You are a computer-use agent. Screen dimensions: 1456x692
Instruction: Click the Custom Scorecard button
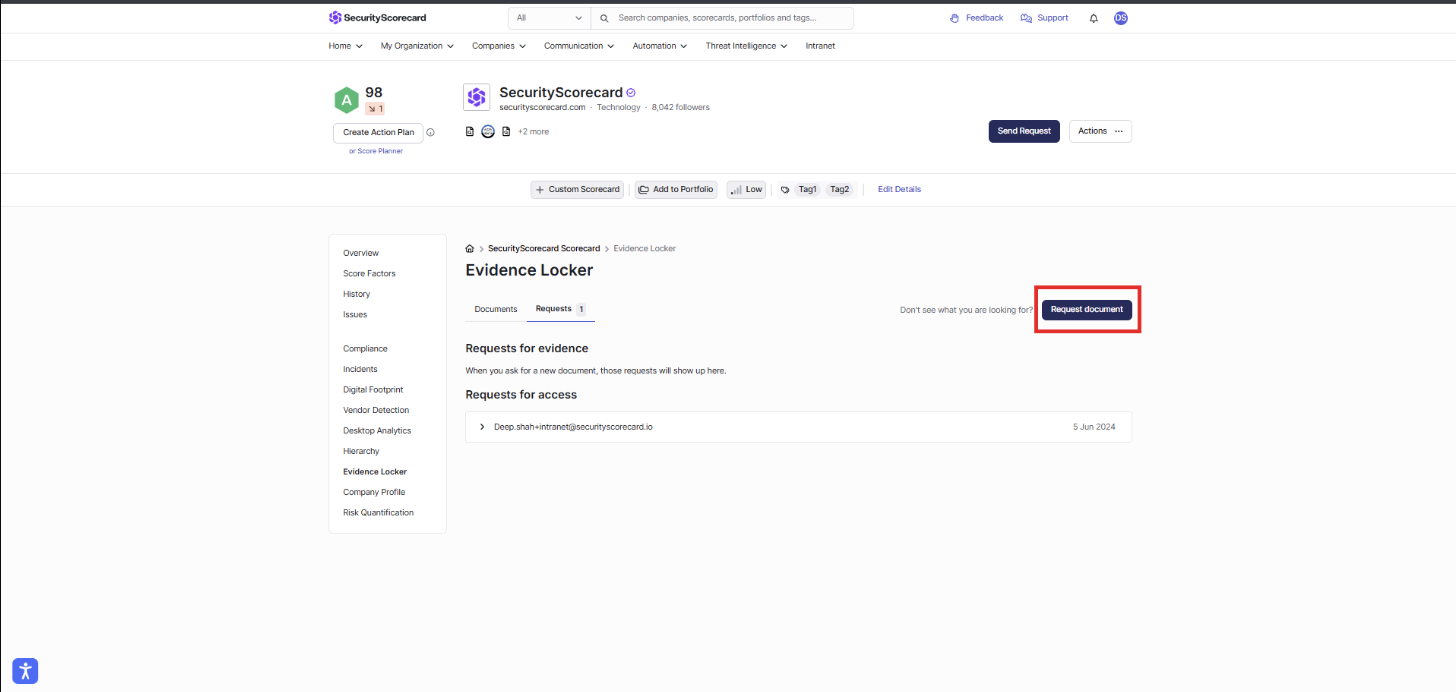pyautogui.click(x=578, y=189)
